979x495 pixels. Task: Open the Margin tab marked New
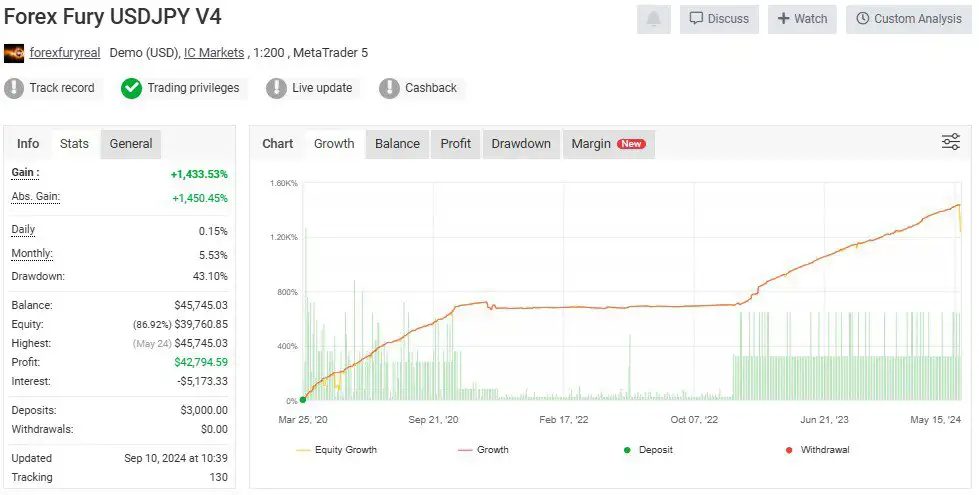pyautogui.click(x=608, y=143)
